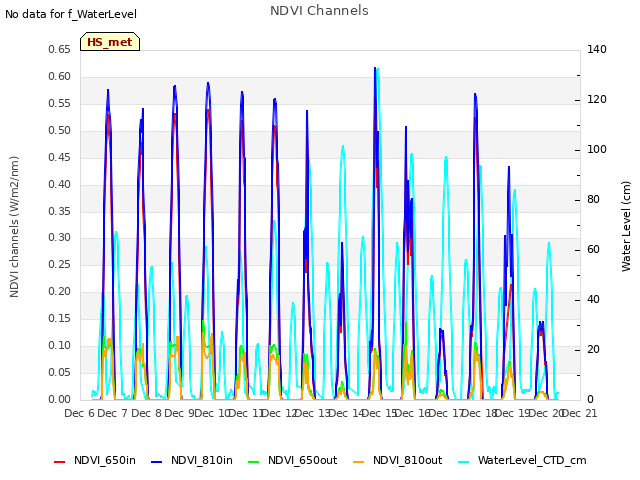Click the 0.45 left axis value
Screen dimensions: 640x480
pyautogui.click(x=60, y=158)
